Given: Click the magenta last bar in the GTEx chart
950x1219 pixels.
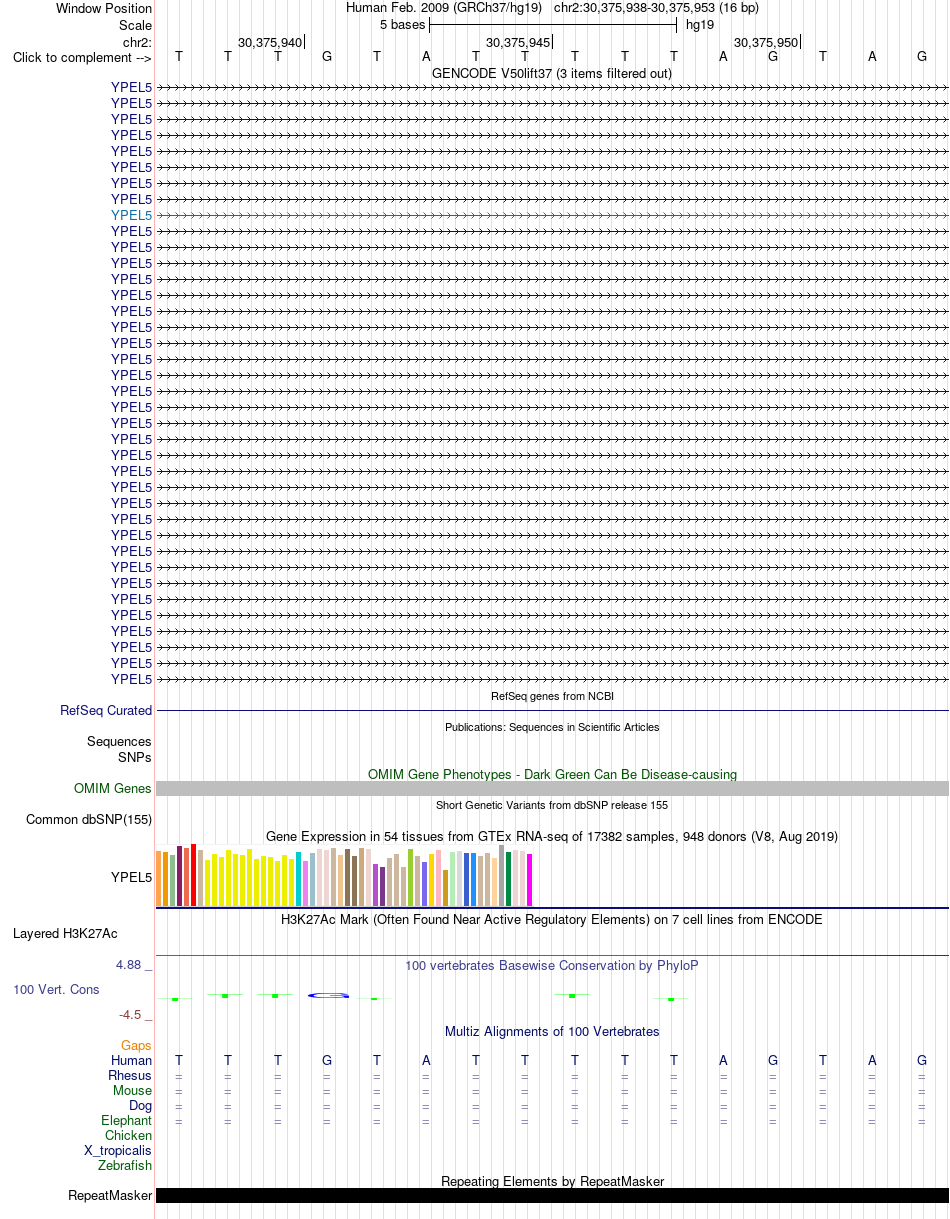Looking at the screenshot, I should [x=529, y=880].
